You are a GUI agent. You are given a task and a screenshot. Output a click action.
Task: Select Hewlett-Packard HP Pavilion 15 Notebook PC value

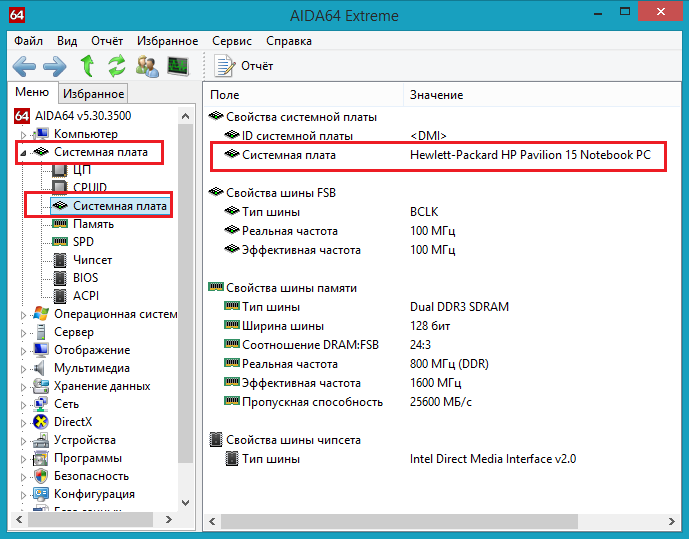click(530, 155)
